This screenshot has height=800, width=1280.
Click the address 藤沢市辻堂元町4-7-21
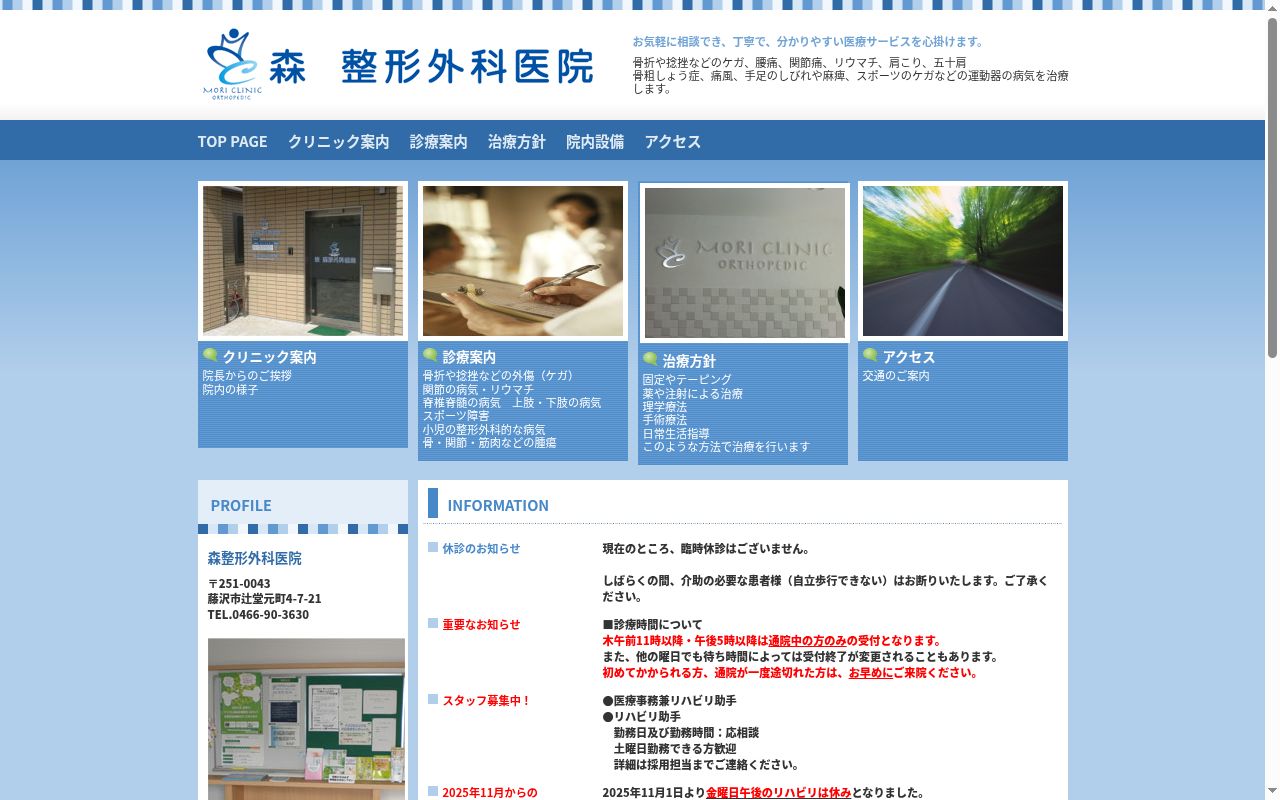click(265, 598)
